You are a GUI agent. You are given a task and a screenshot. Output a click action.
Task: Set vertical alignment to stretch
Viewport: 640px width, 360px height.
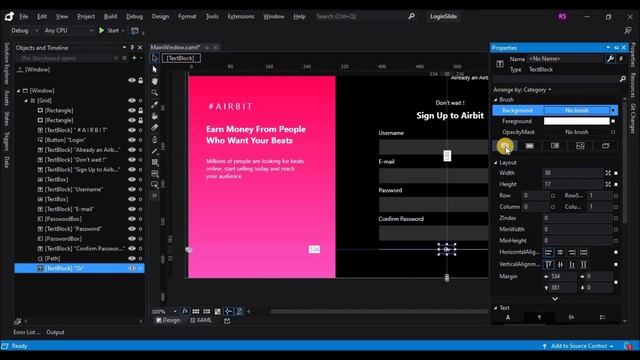coord(584,264)
